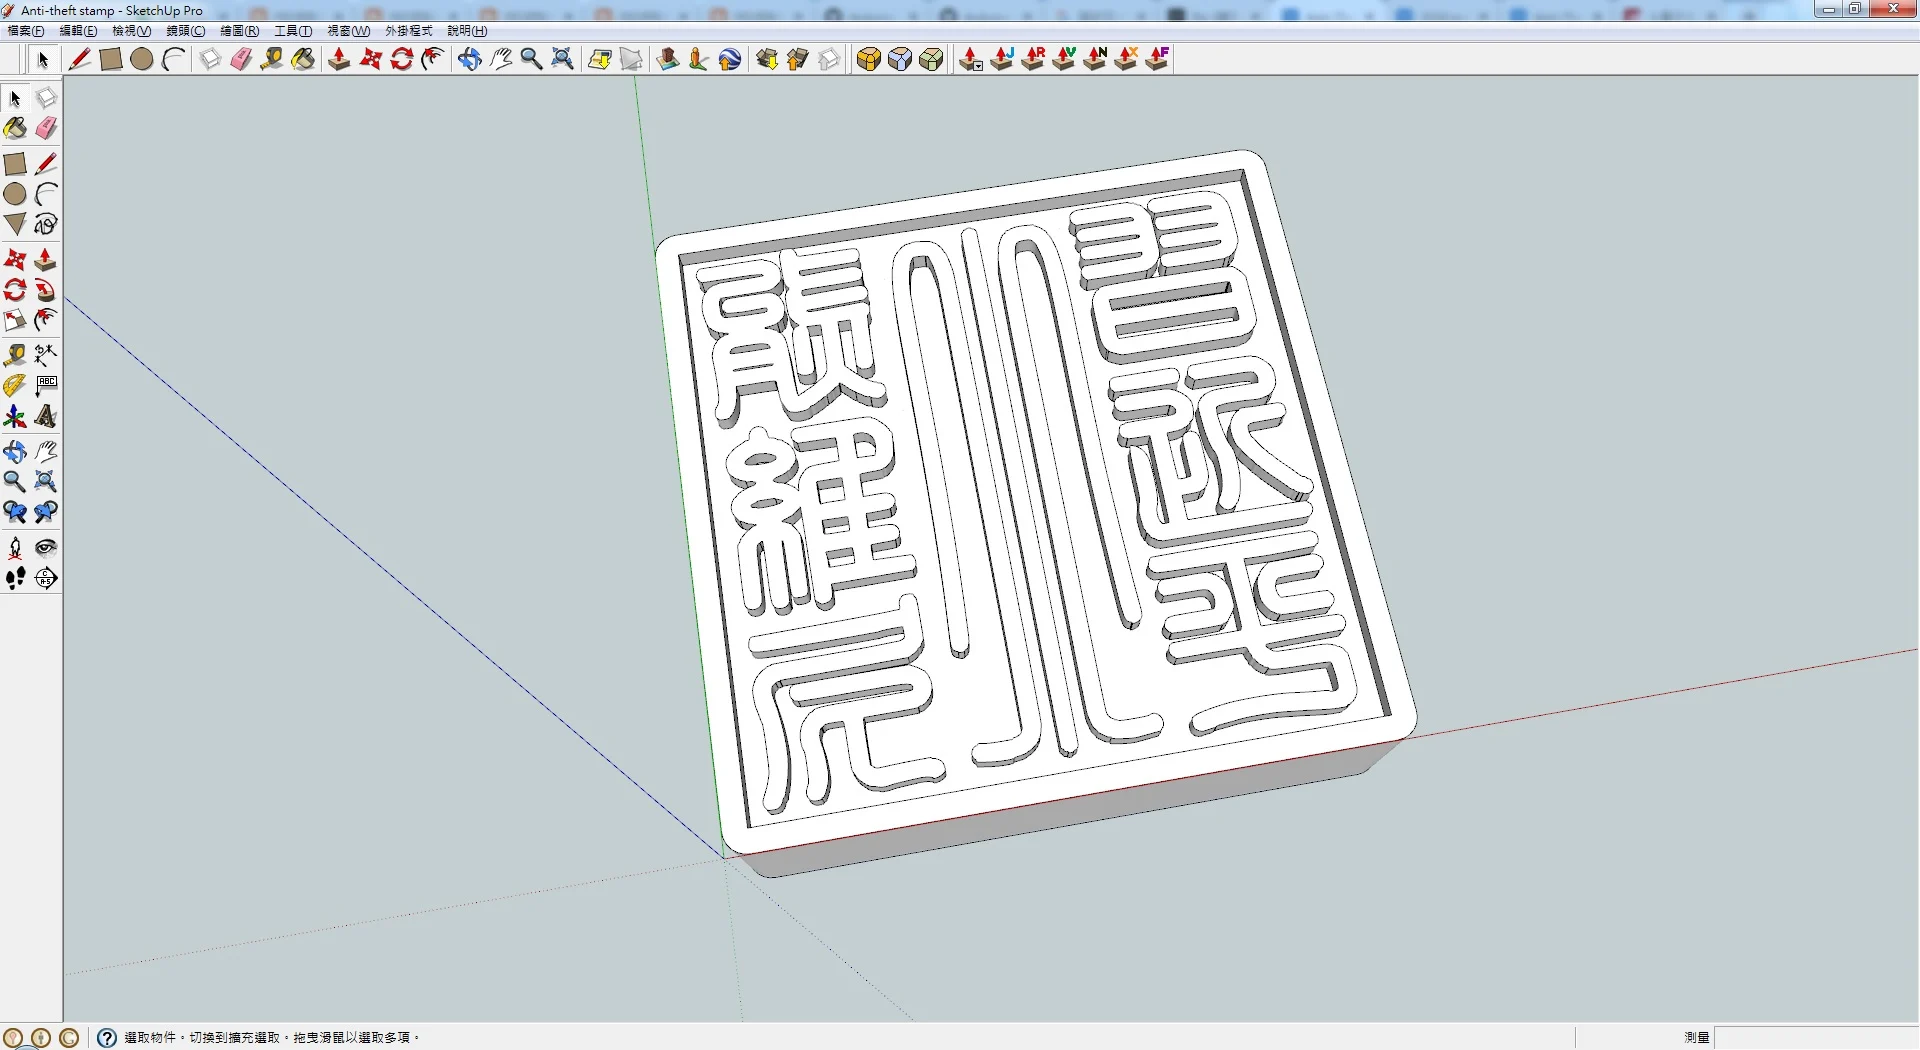This screenshot has height=1050, width=1920.
Task: Choose the Walk tool footprints icon
Action: [15, 578]
